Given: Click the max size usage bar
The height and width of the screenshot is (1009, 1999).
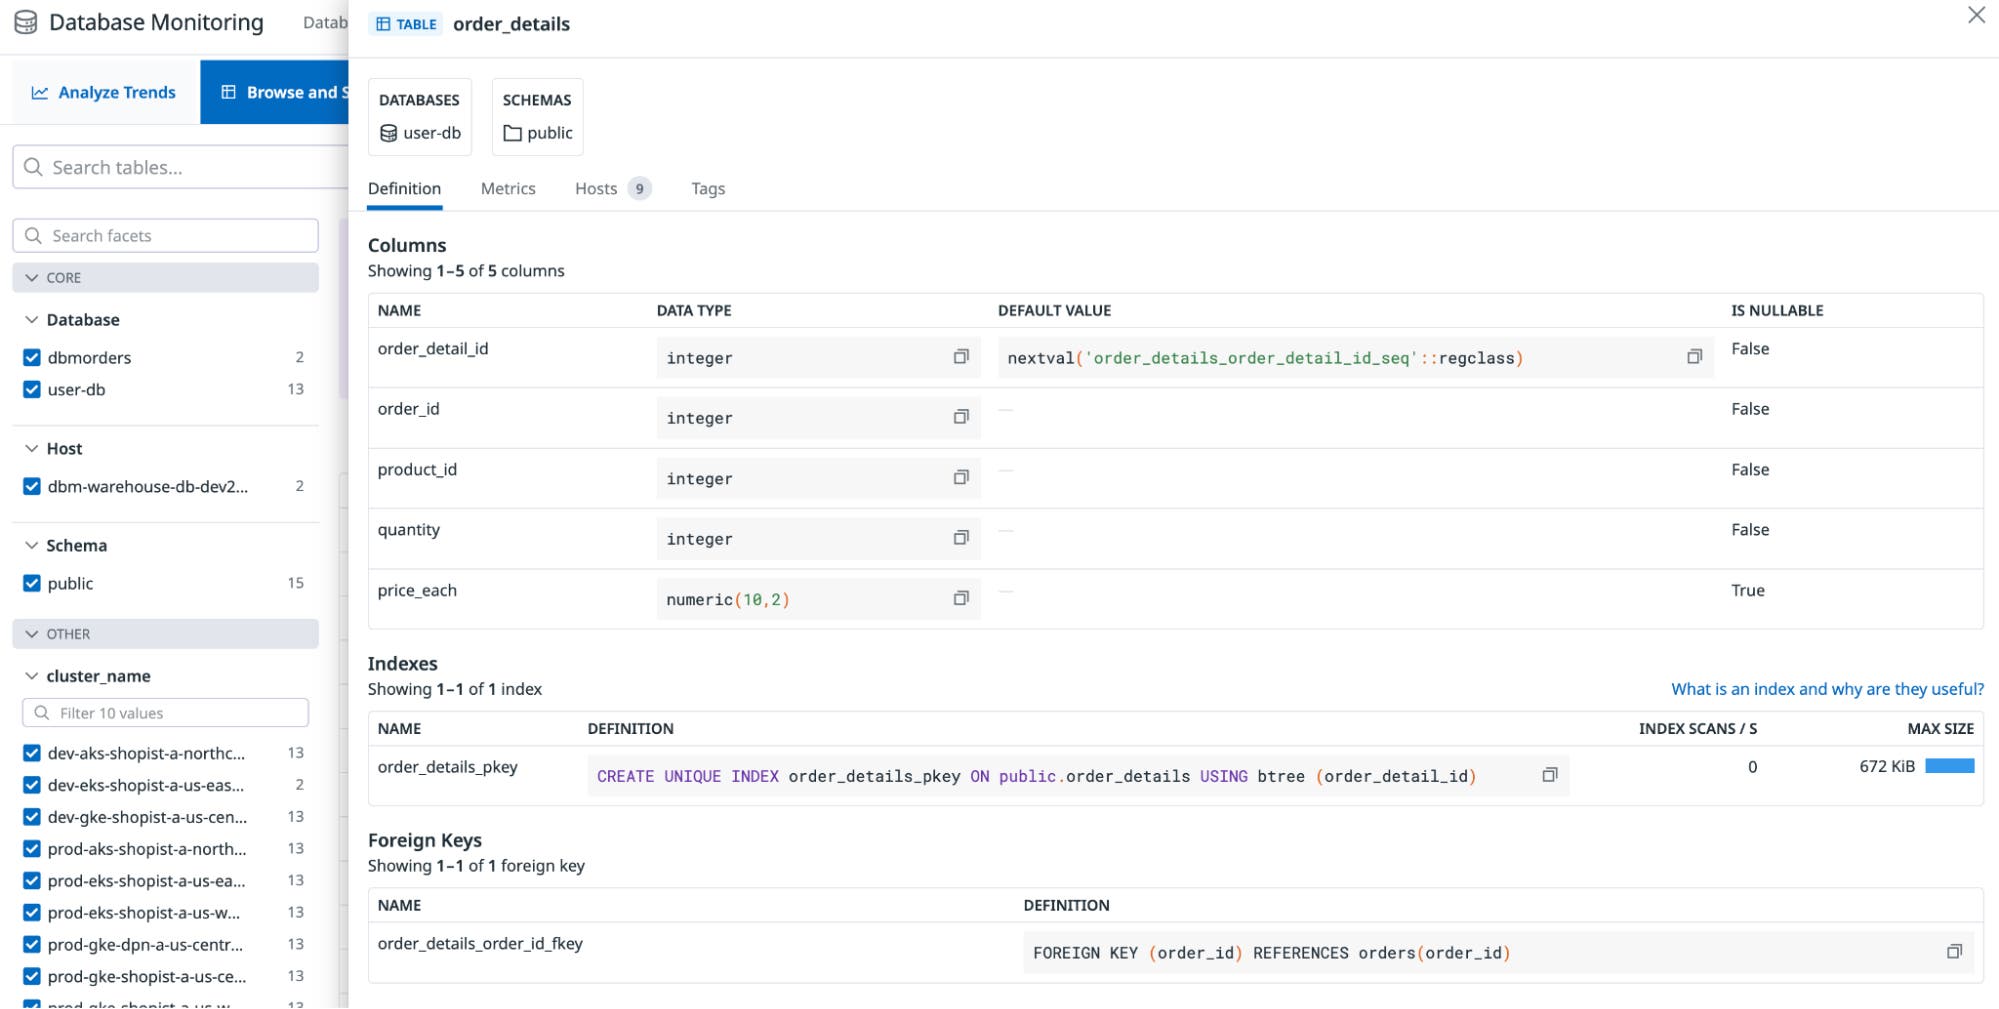Looking at the screenshot, I should pos(1949,765).
